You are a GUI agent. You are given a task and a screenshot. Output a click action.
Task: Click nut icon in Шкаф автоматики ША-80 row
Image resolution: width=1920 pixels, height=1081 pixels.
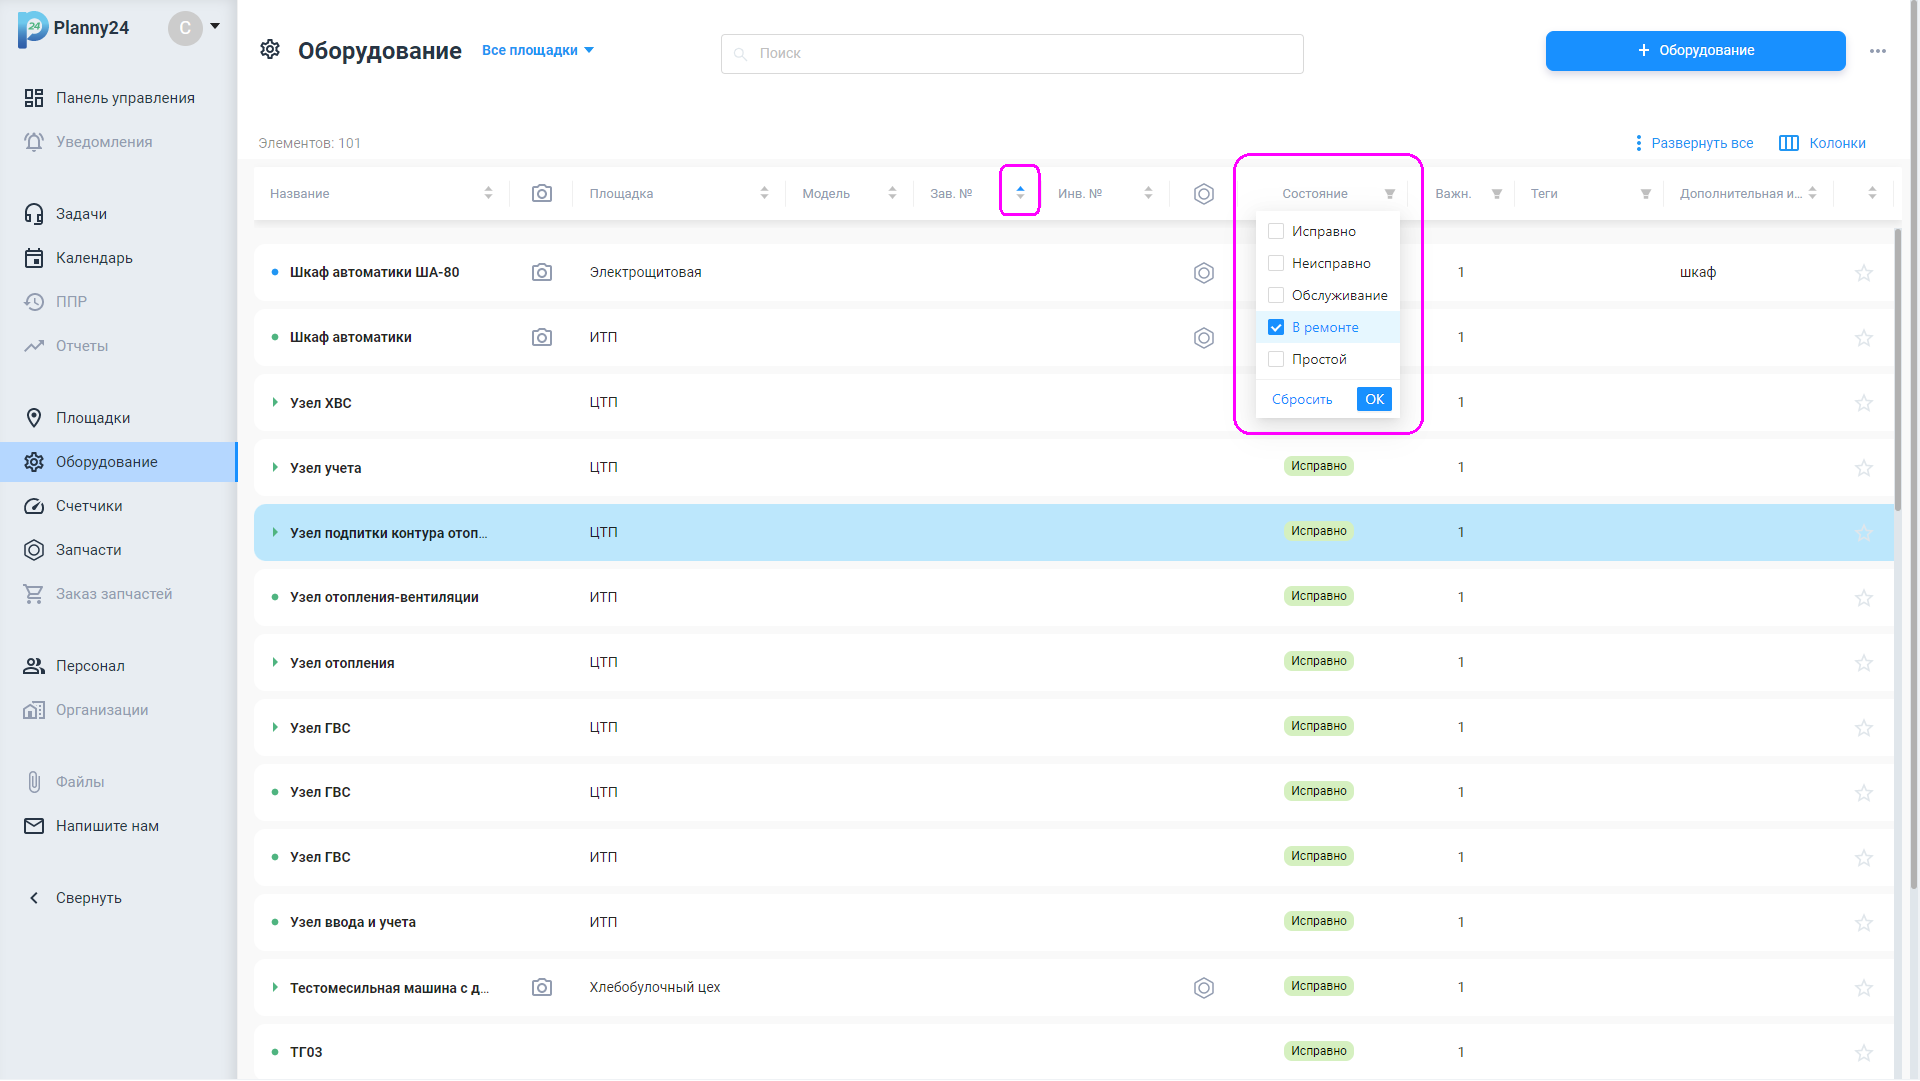click(1204, 273)
